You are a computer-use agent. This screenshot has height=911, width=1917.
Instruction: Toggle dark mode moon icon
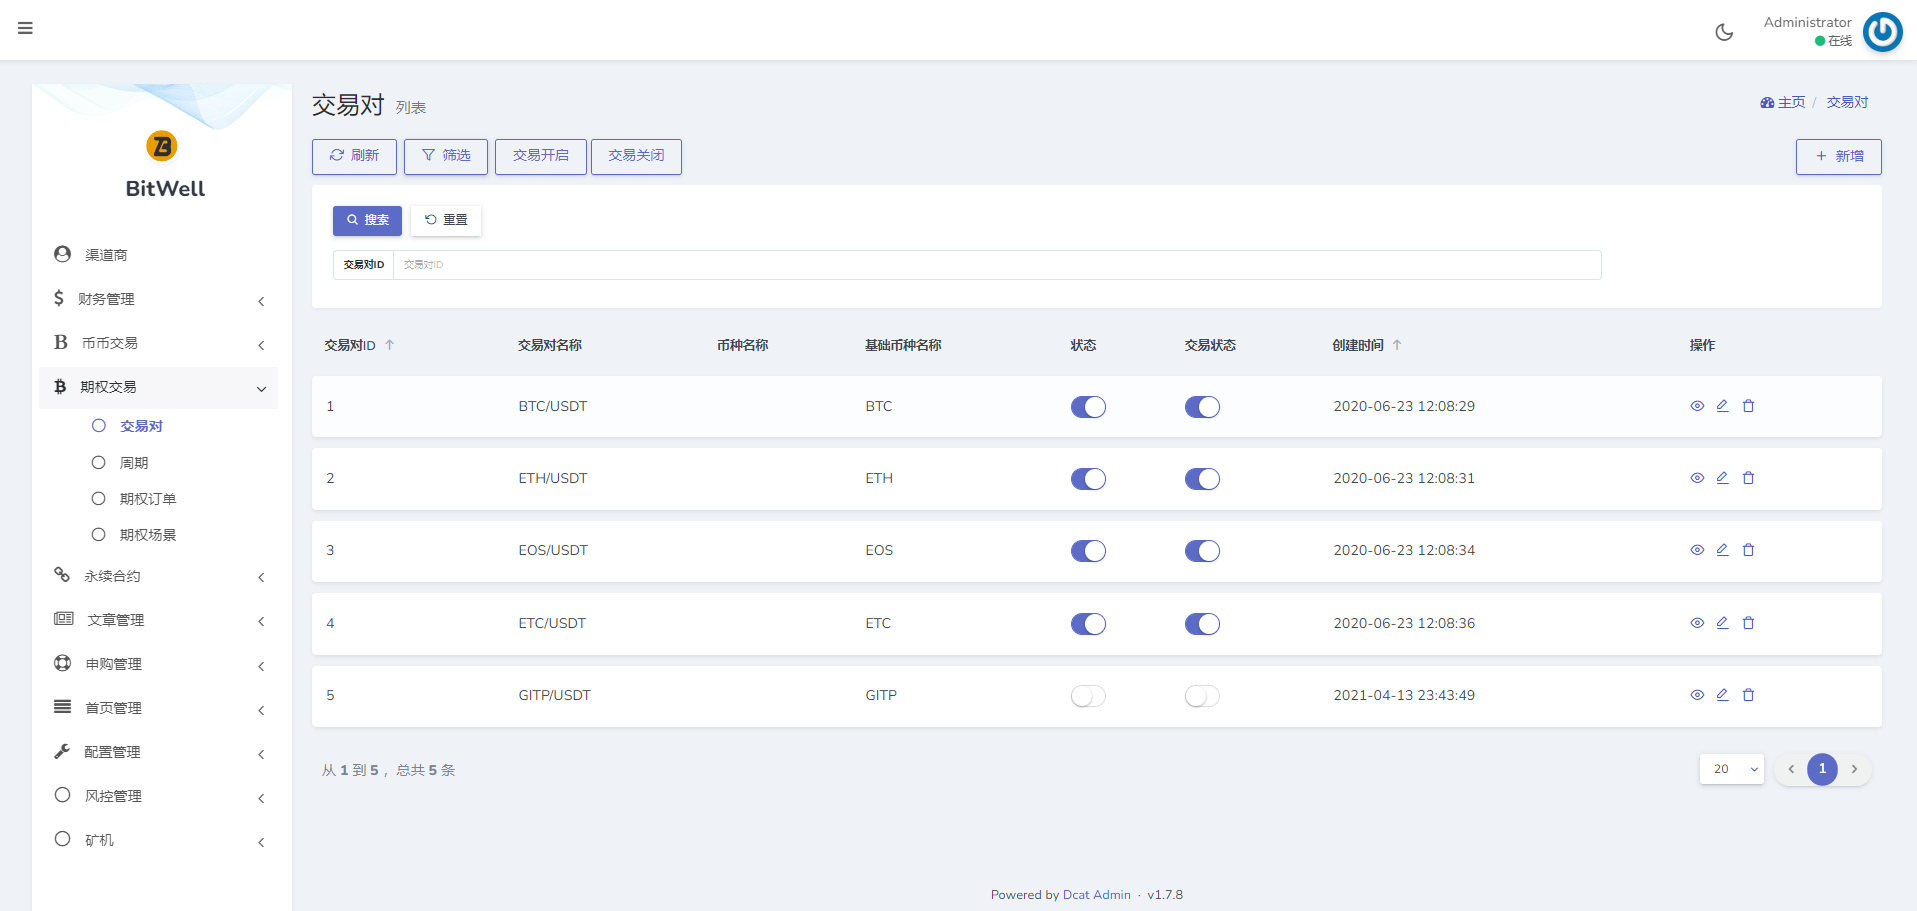[1724, 32]
